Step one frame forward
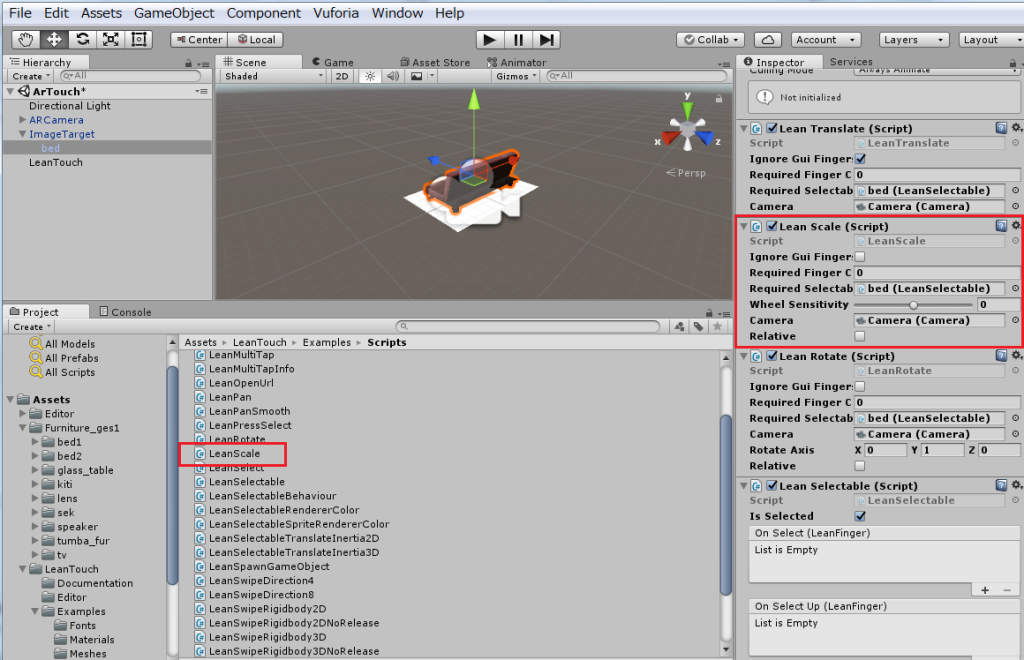This screenshot has height=660, width=1024. [546, 40]
